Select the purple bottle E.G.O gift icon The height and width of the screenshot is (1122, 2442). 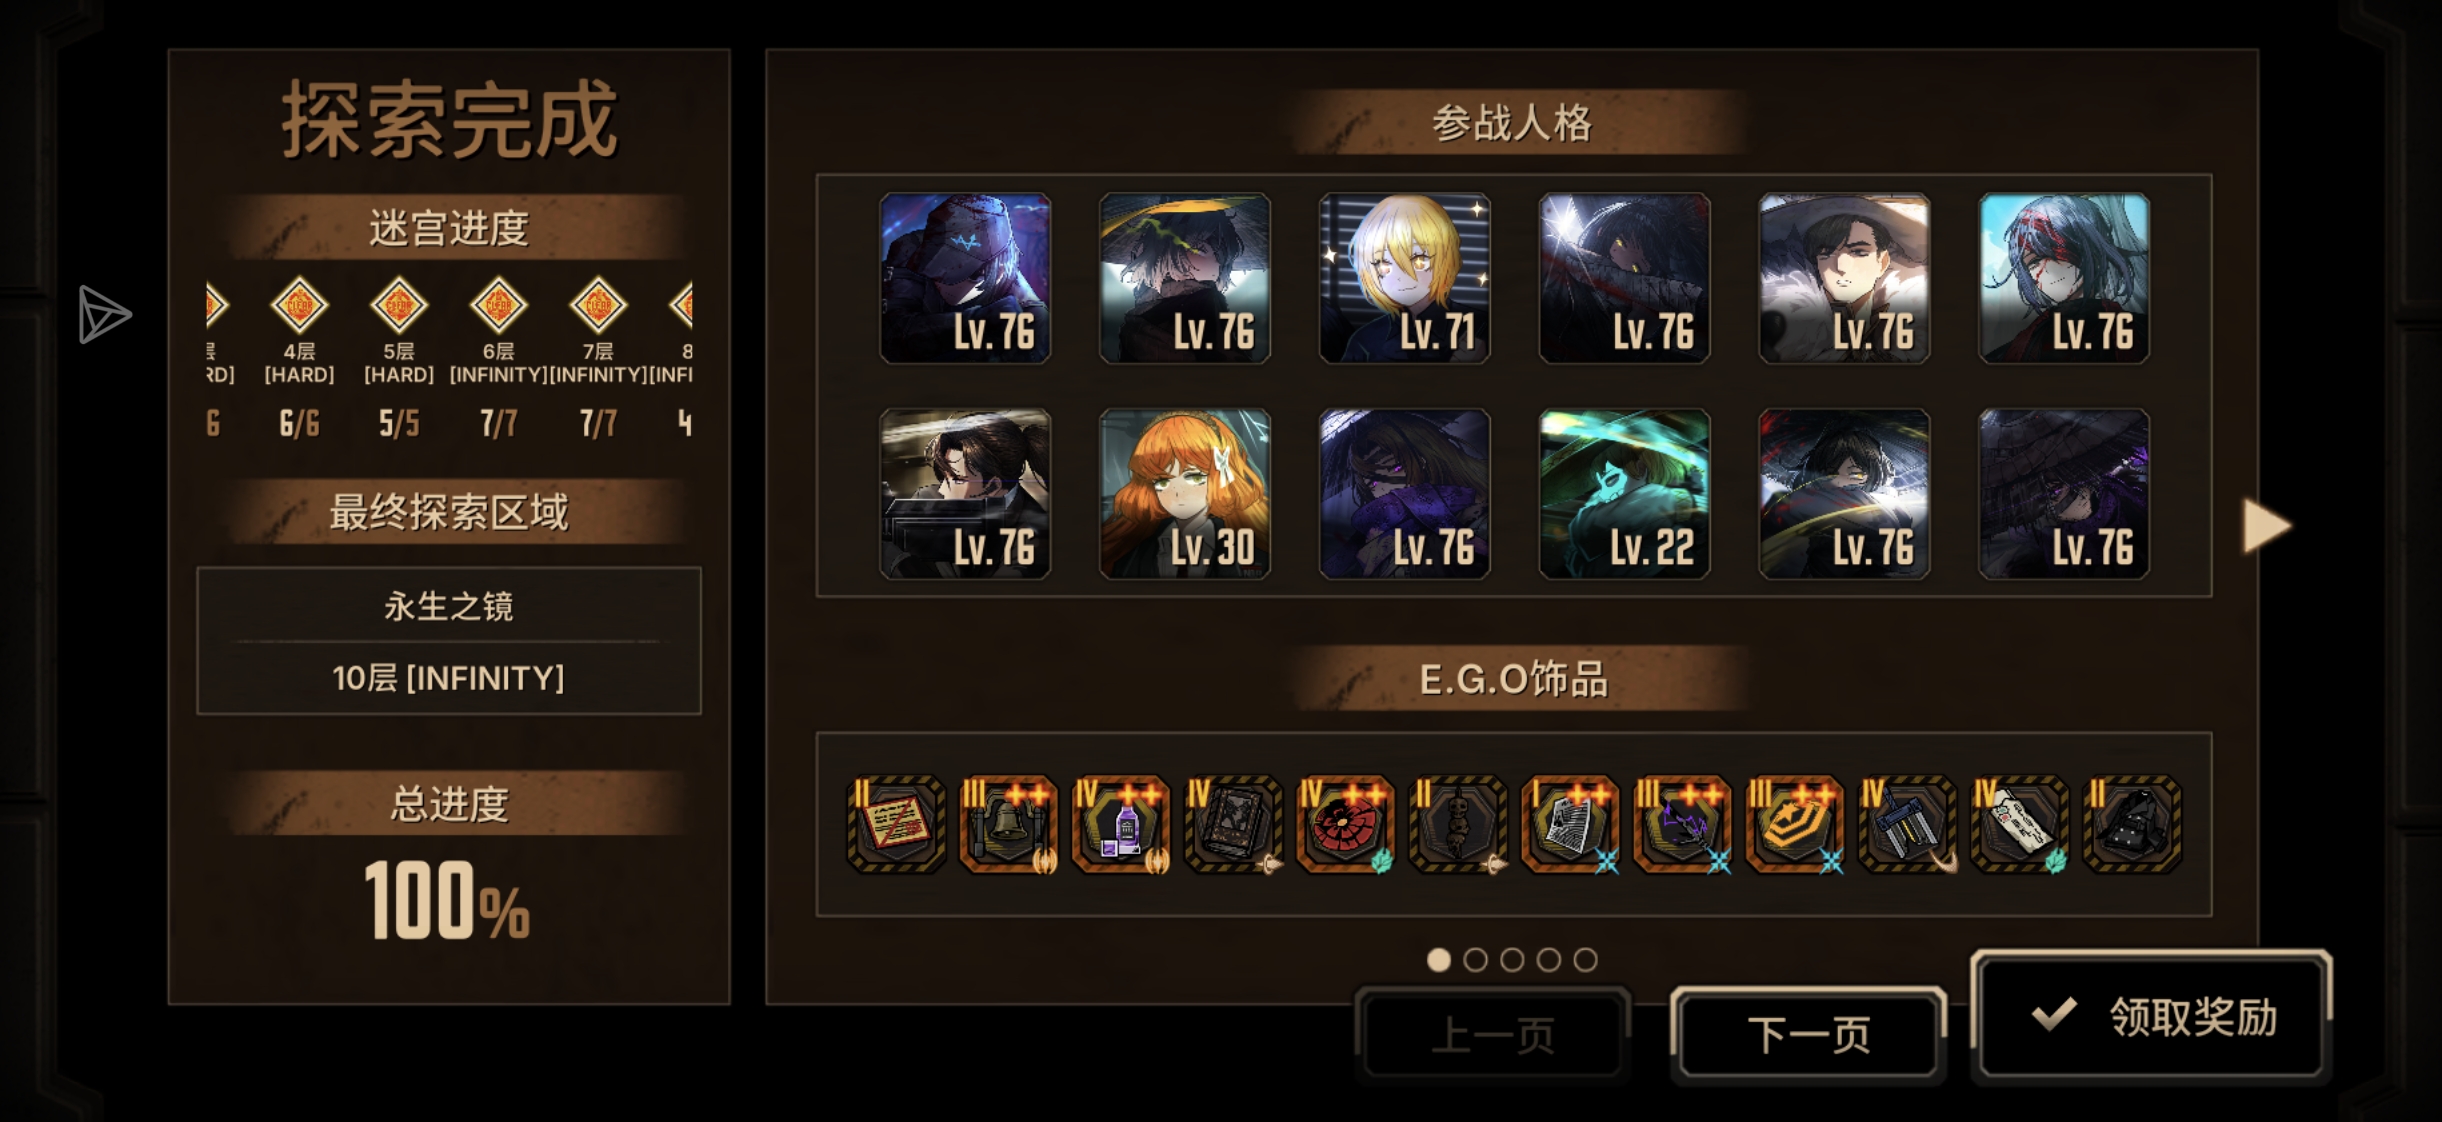click(1120, 824)
